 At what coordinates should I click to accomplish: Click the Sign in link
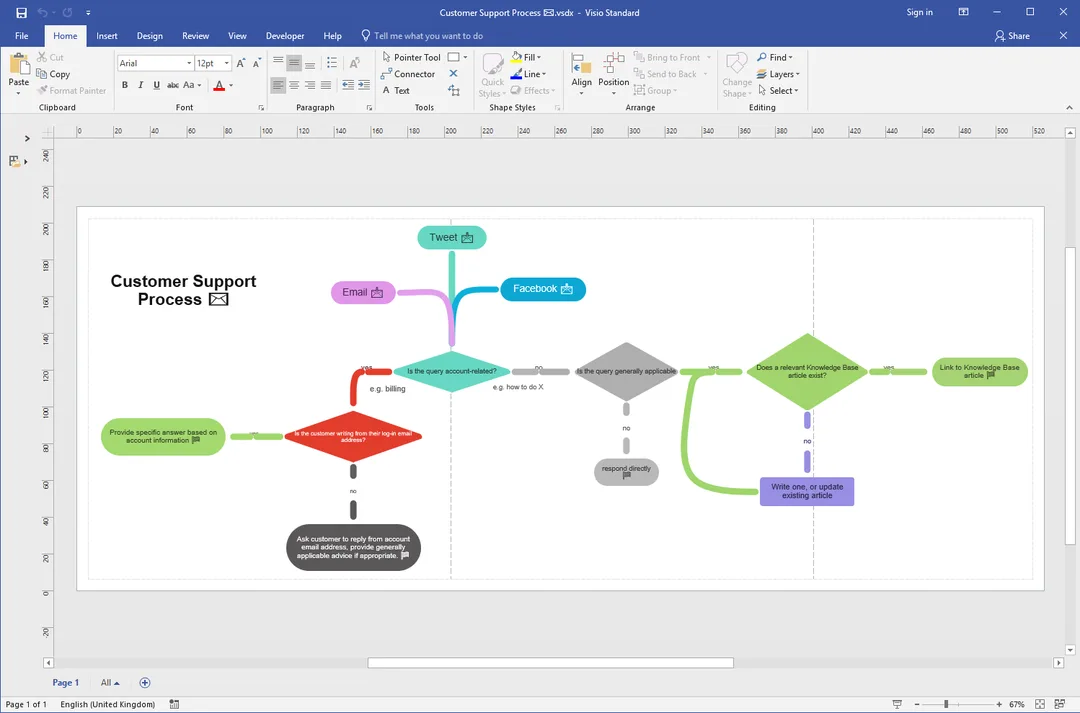click(x=920, y=12)
